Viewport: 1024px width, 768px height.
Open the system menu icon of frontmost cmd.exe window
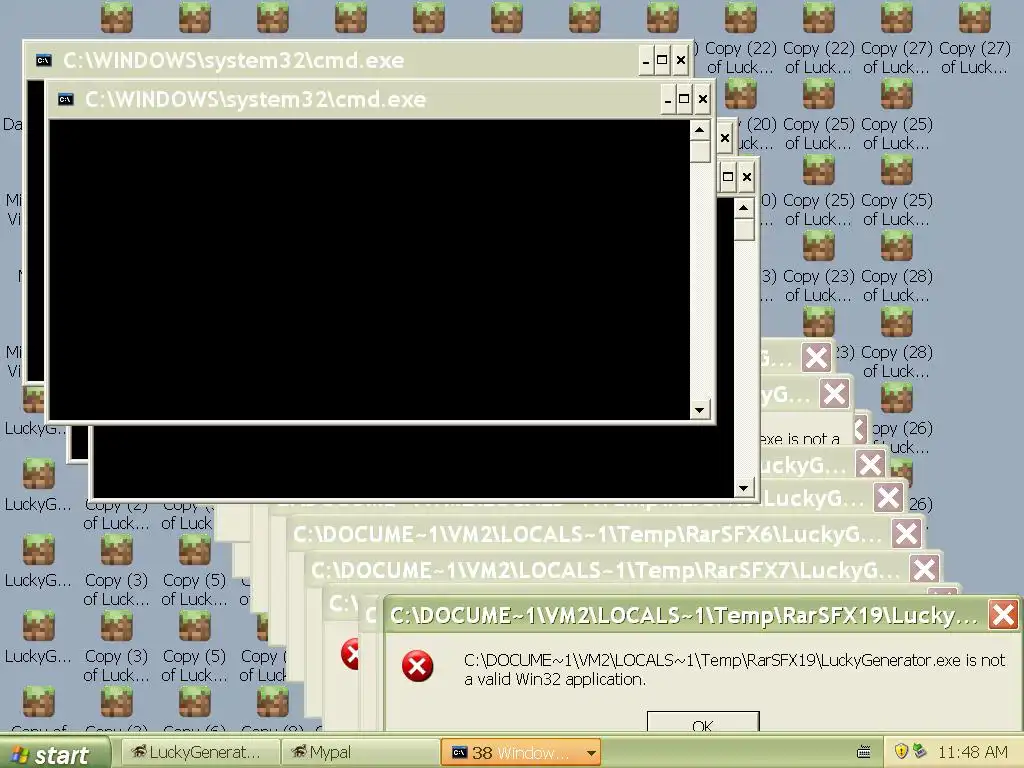(x=66, y=99)
